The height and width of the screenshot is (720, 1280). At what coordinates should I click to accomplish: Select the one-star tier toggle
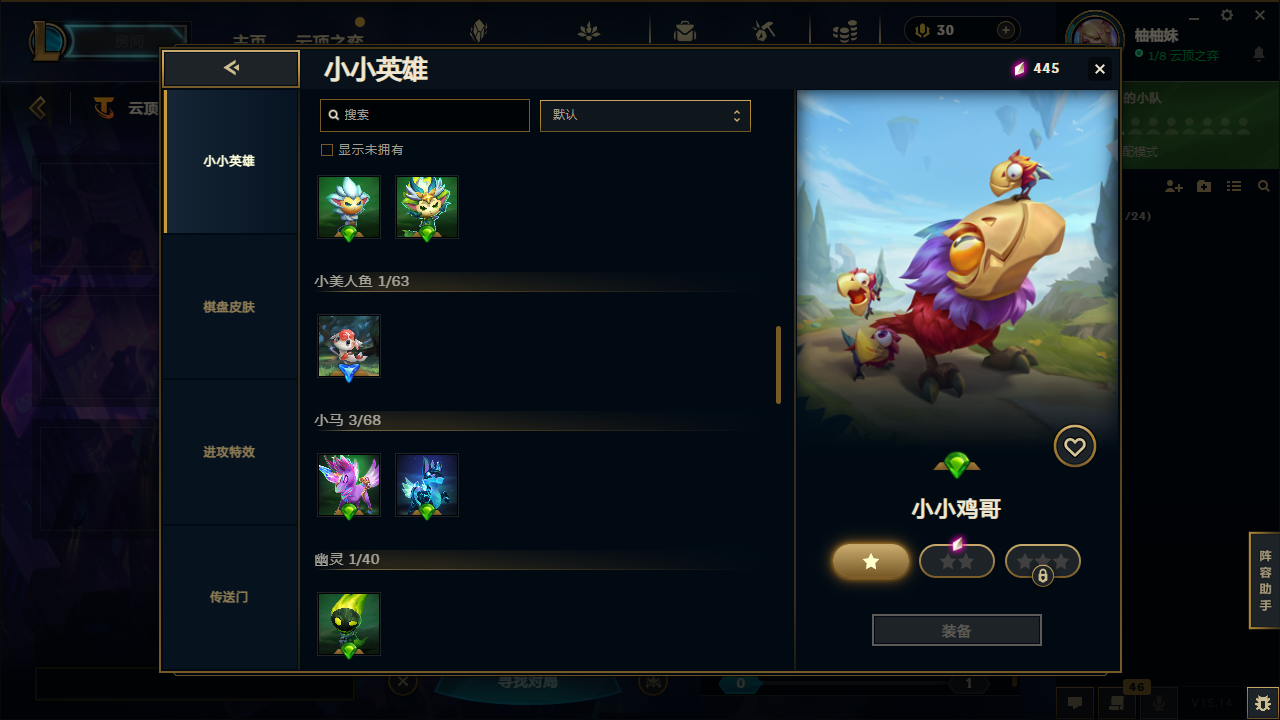click(x=871, y=562)
